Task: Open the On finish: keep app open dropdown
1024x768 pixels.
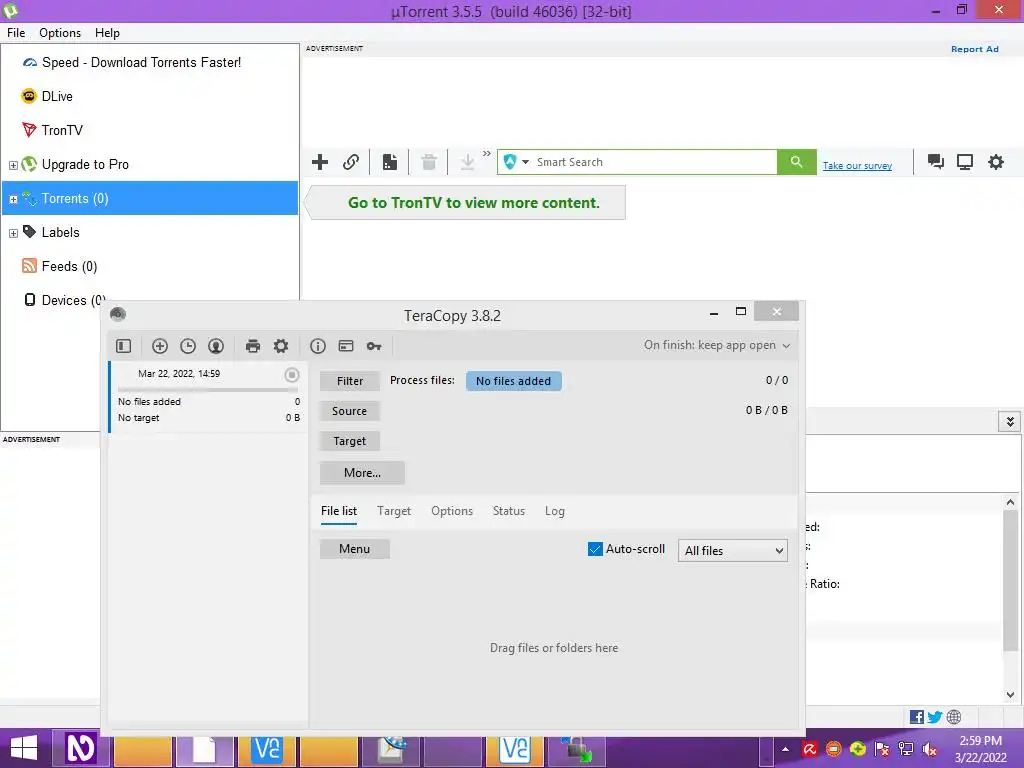Action: pos(716,345)
